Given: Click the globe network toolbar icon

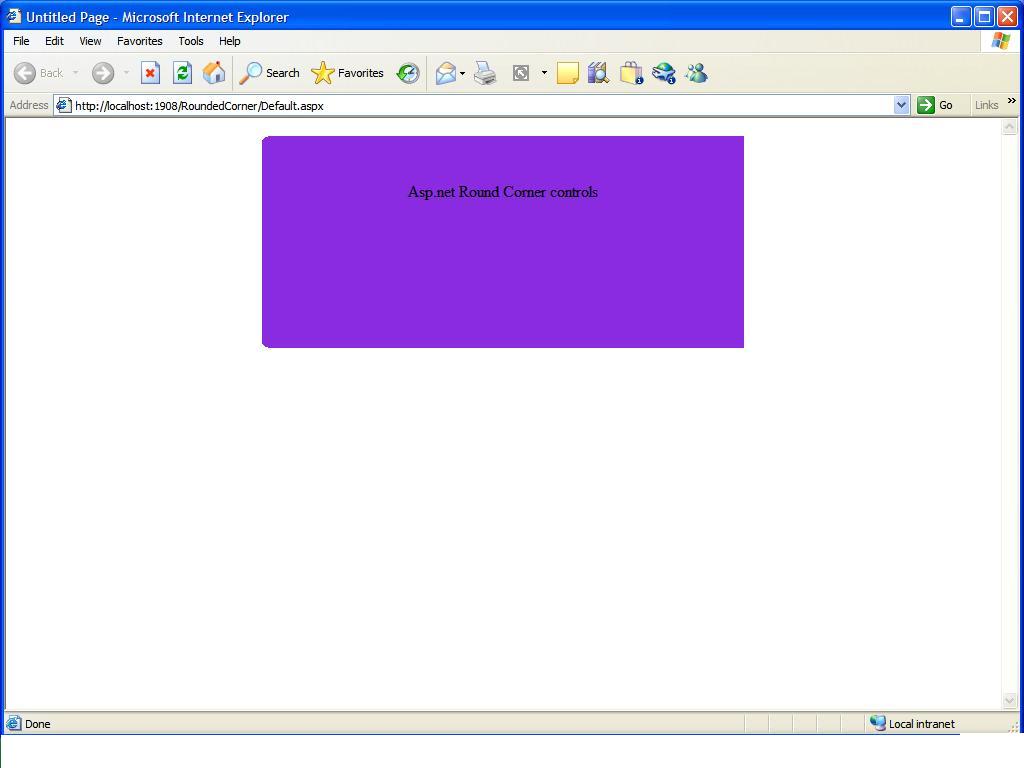Looking at the screenshot, I should 664,73.
